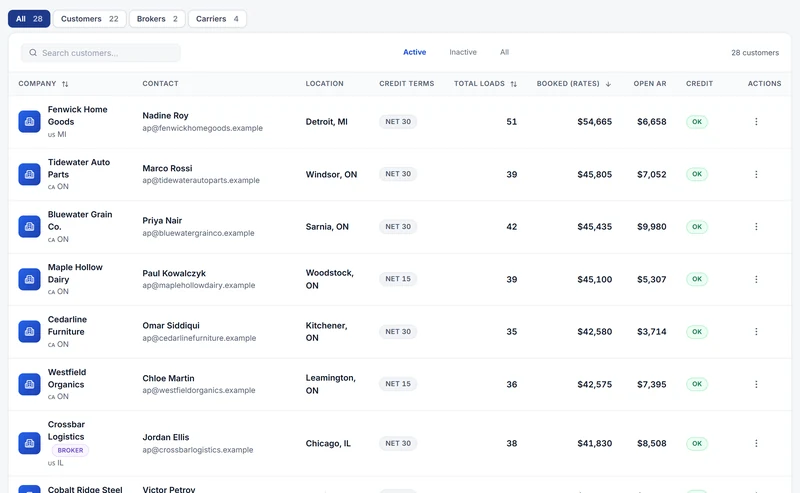This screenshot has height=493, width=800.
Task: Click location Windsor, ON
Action: (x=331, y=175)
